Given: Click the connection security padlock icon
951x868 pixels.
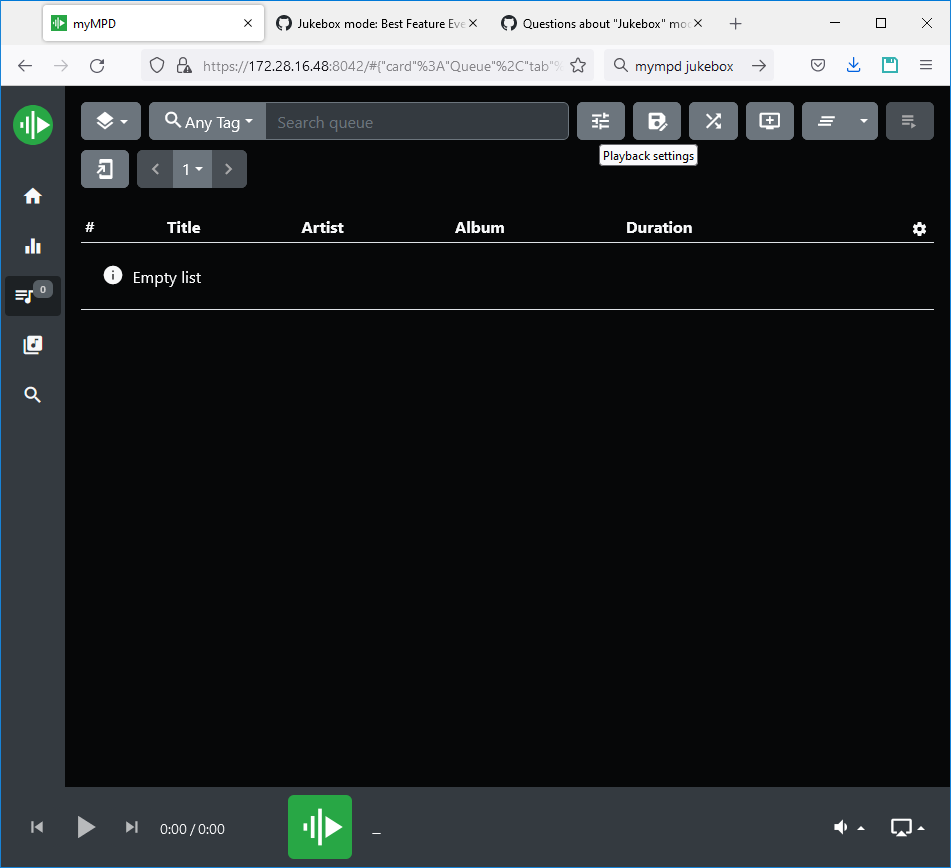Looking at the screenshot, I should (184, 65).
